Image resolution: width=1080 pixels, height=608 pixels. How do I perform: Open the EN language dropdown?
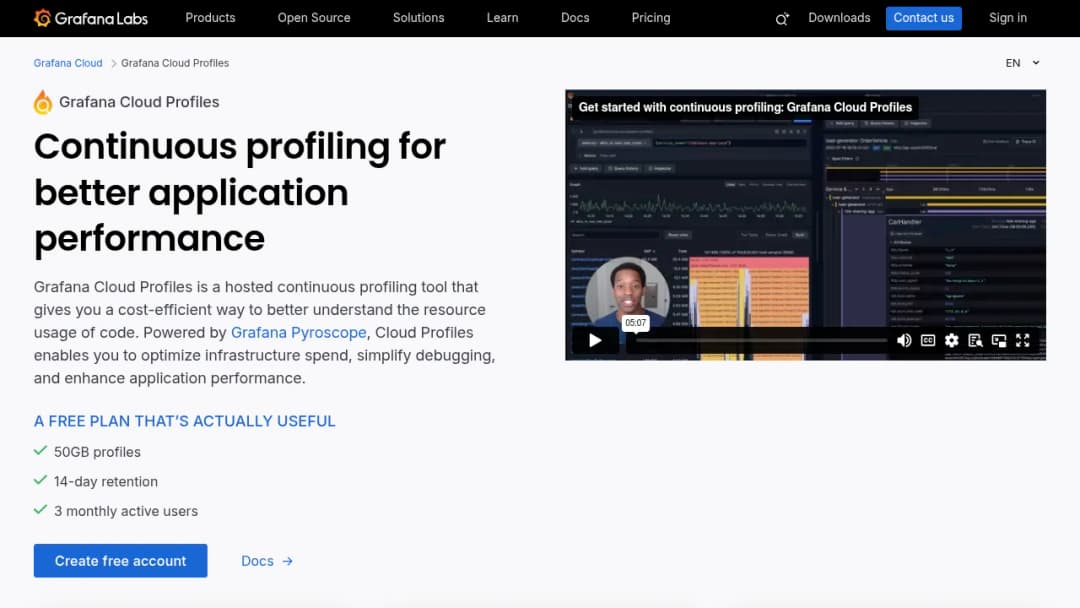[x=1022, y=63]
